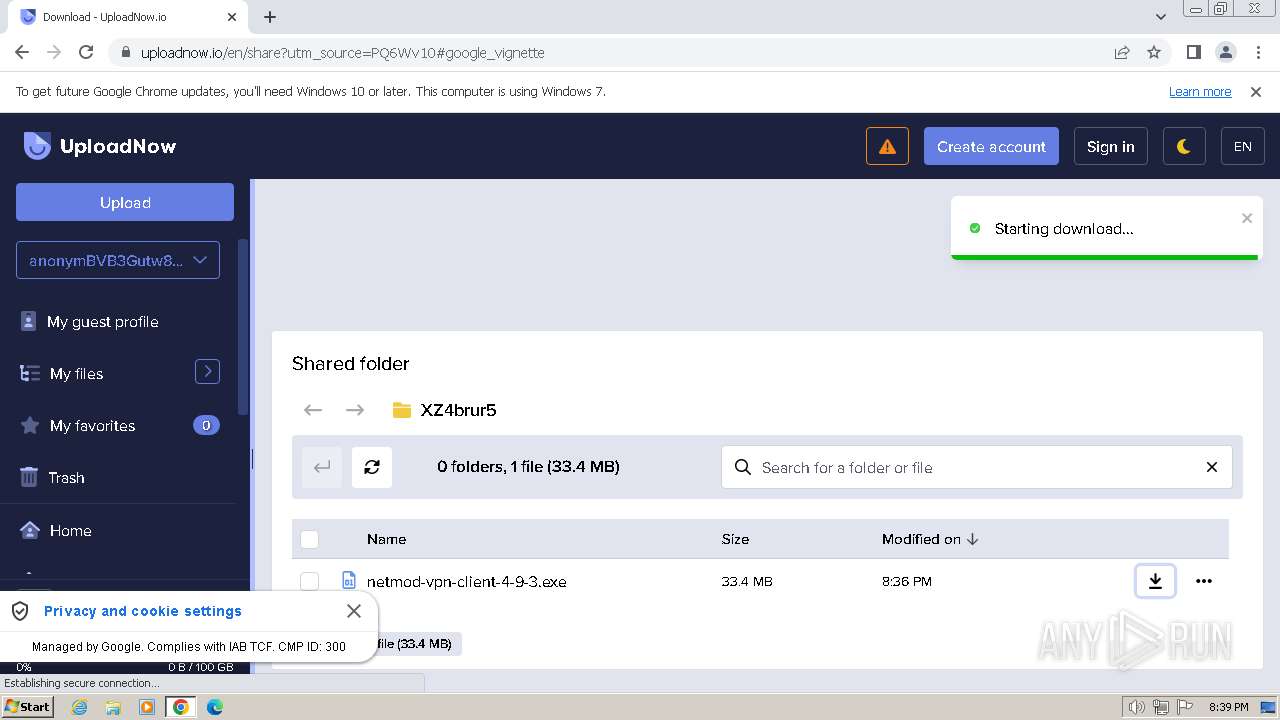Refresh the shared folder listing
1280x720 pixels.
(372, 467)
